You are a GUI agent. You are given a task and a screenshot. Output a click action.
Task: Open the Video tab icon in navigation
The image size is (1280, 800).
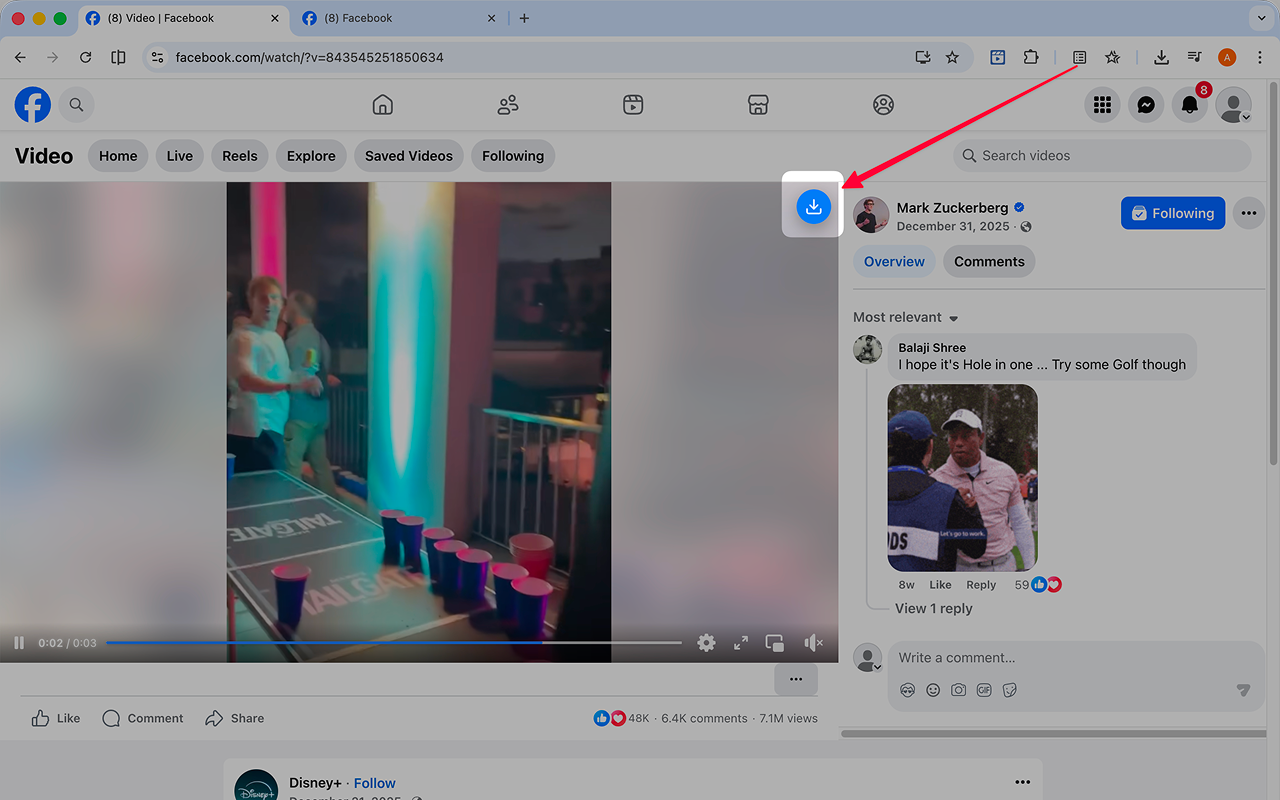(633, 105)
